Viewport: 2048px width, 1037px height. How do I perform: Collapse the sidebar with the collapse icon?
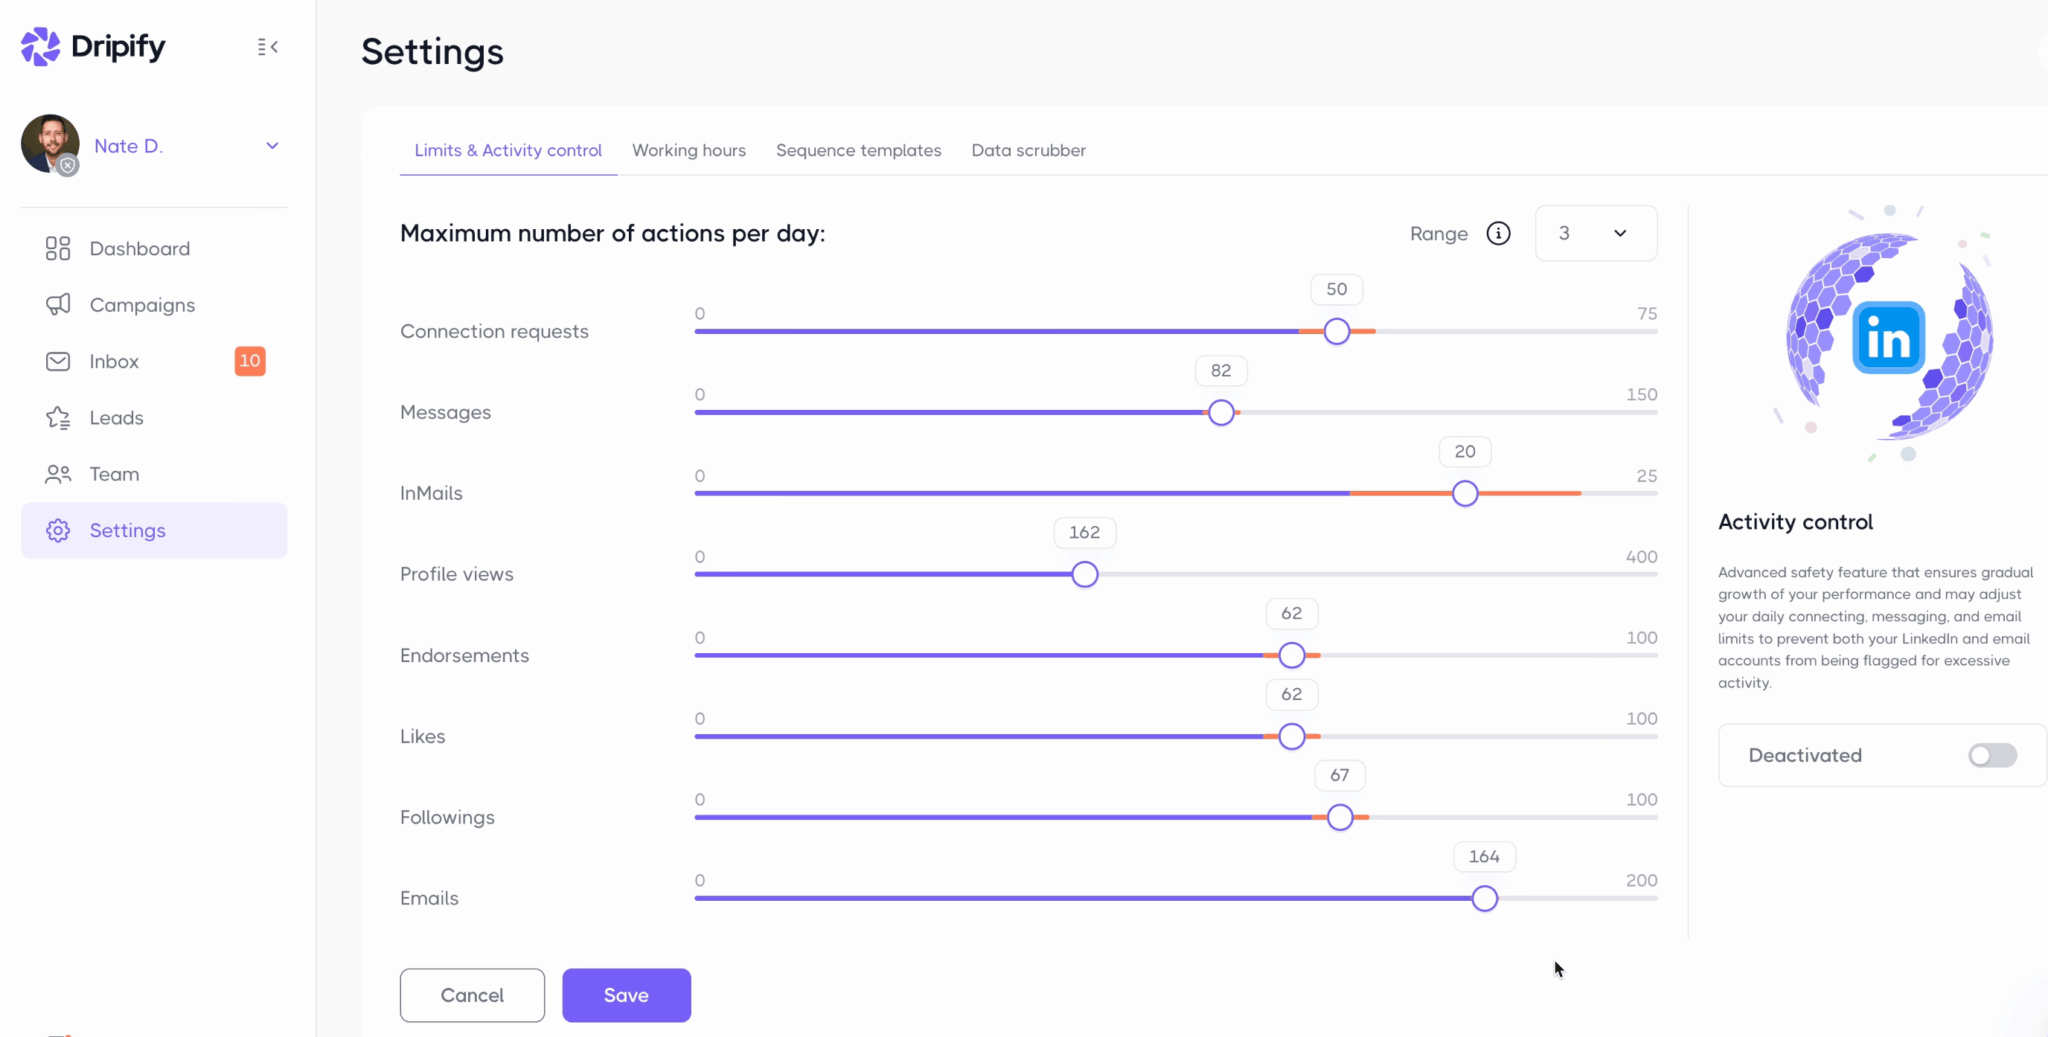point(267,47)
